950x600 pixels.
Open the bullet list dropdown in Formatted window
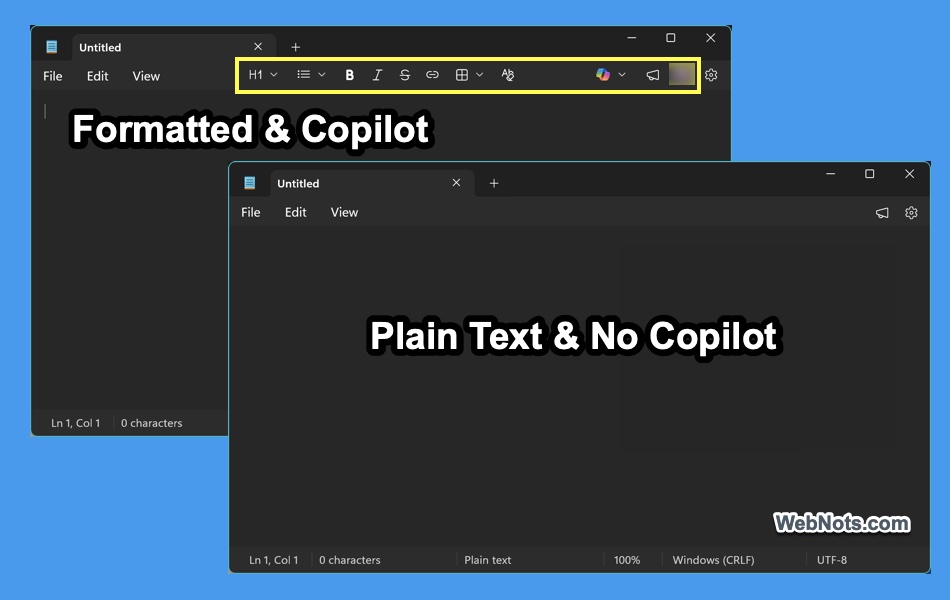coord(311,75)
